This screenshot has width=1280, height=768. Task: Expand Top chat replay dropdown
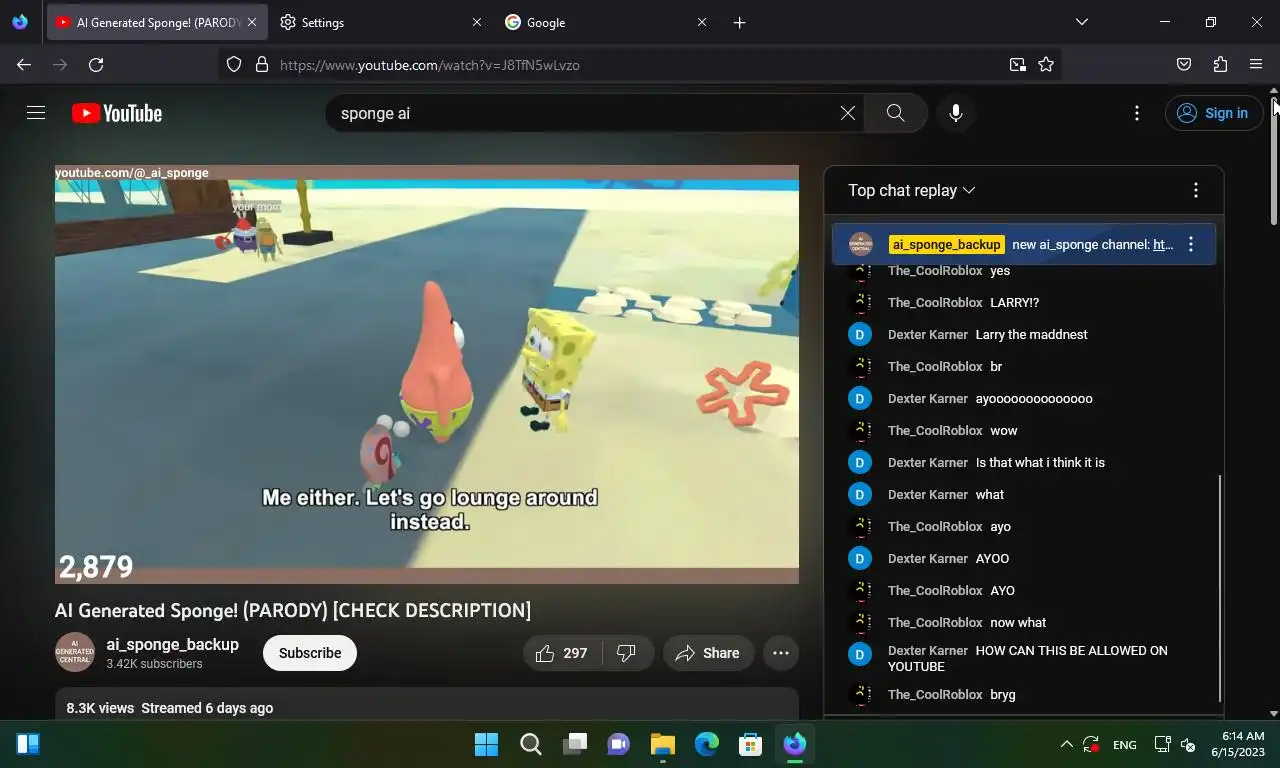pos(911,190)
